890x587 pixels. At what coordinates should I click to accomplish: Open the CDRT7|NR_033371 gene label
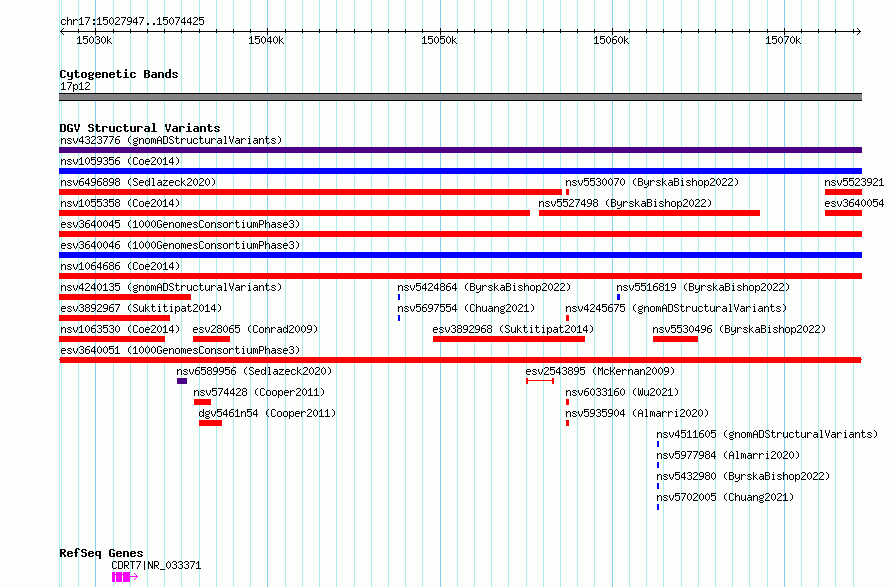point(156,565)
